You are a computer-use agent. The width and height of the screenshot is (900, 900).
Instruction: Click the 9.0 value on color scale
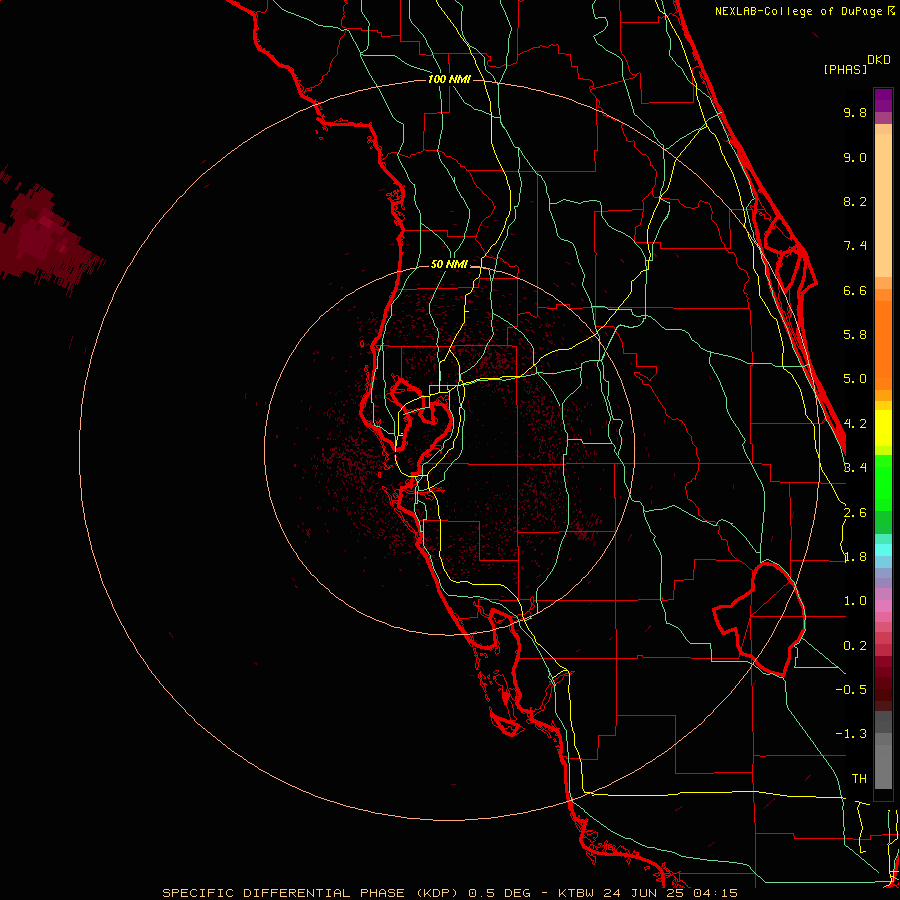[x=855, y=157]
